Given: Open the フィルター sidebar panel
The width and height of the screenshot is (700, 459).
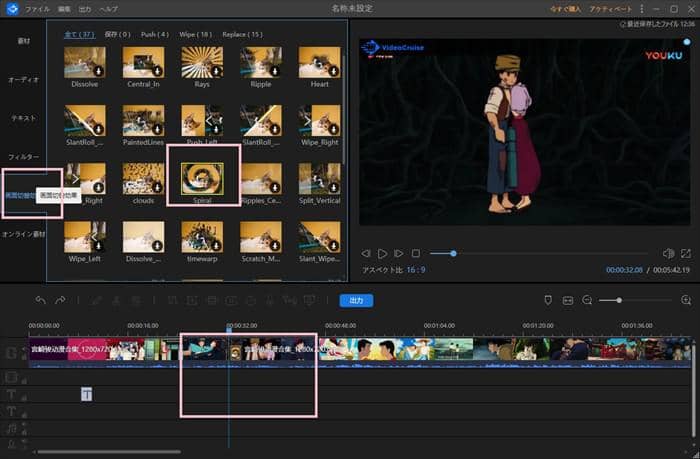Looking at the screenshot, I should 24,157.
